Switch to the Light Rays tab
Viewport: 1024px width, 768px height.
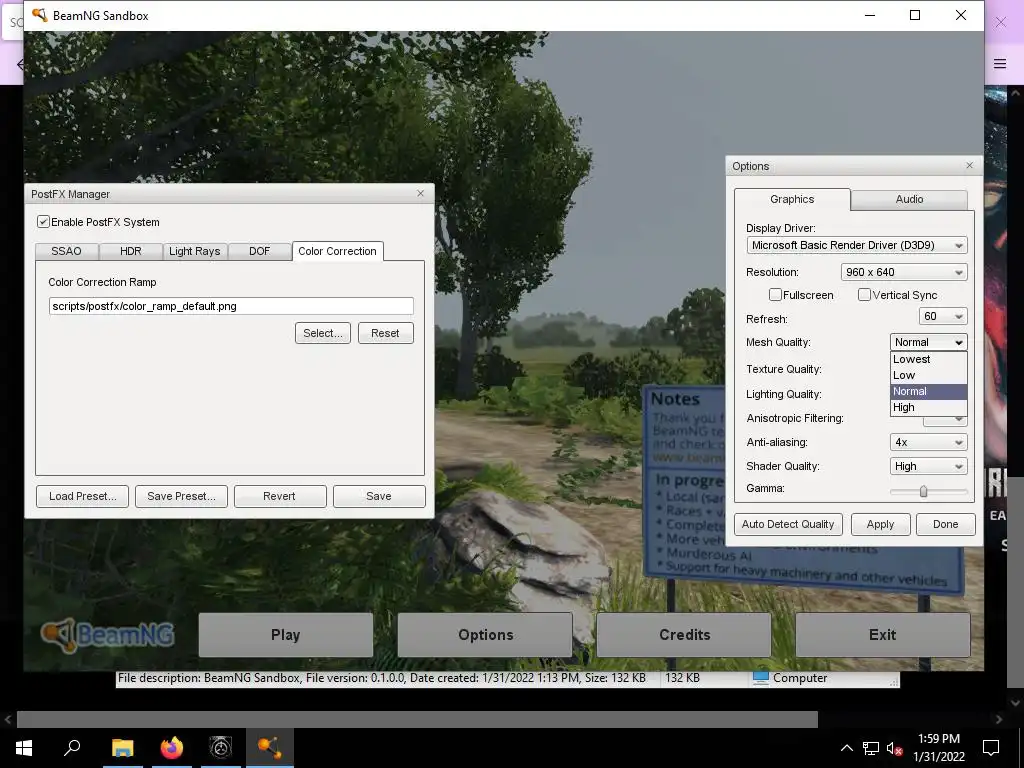195,251
